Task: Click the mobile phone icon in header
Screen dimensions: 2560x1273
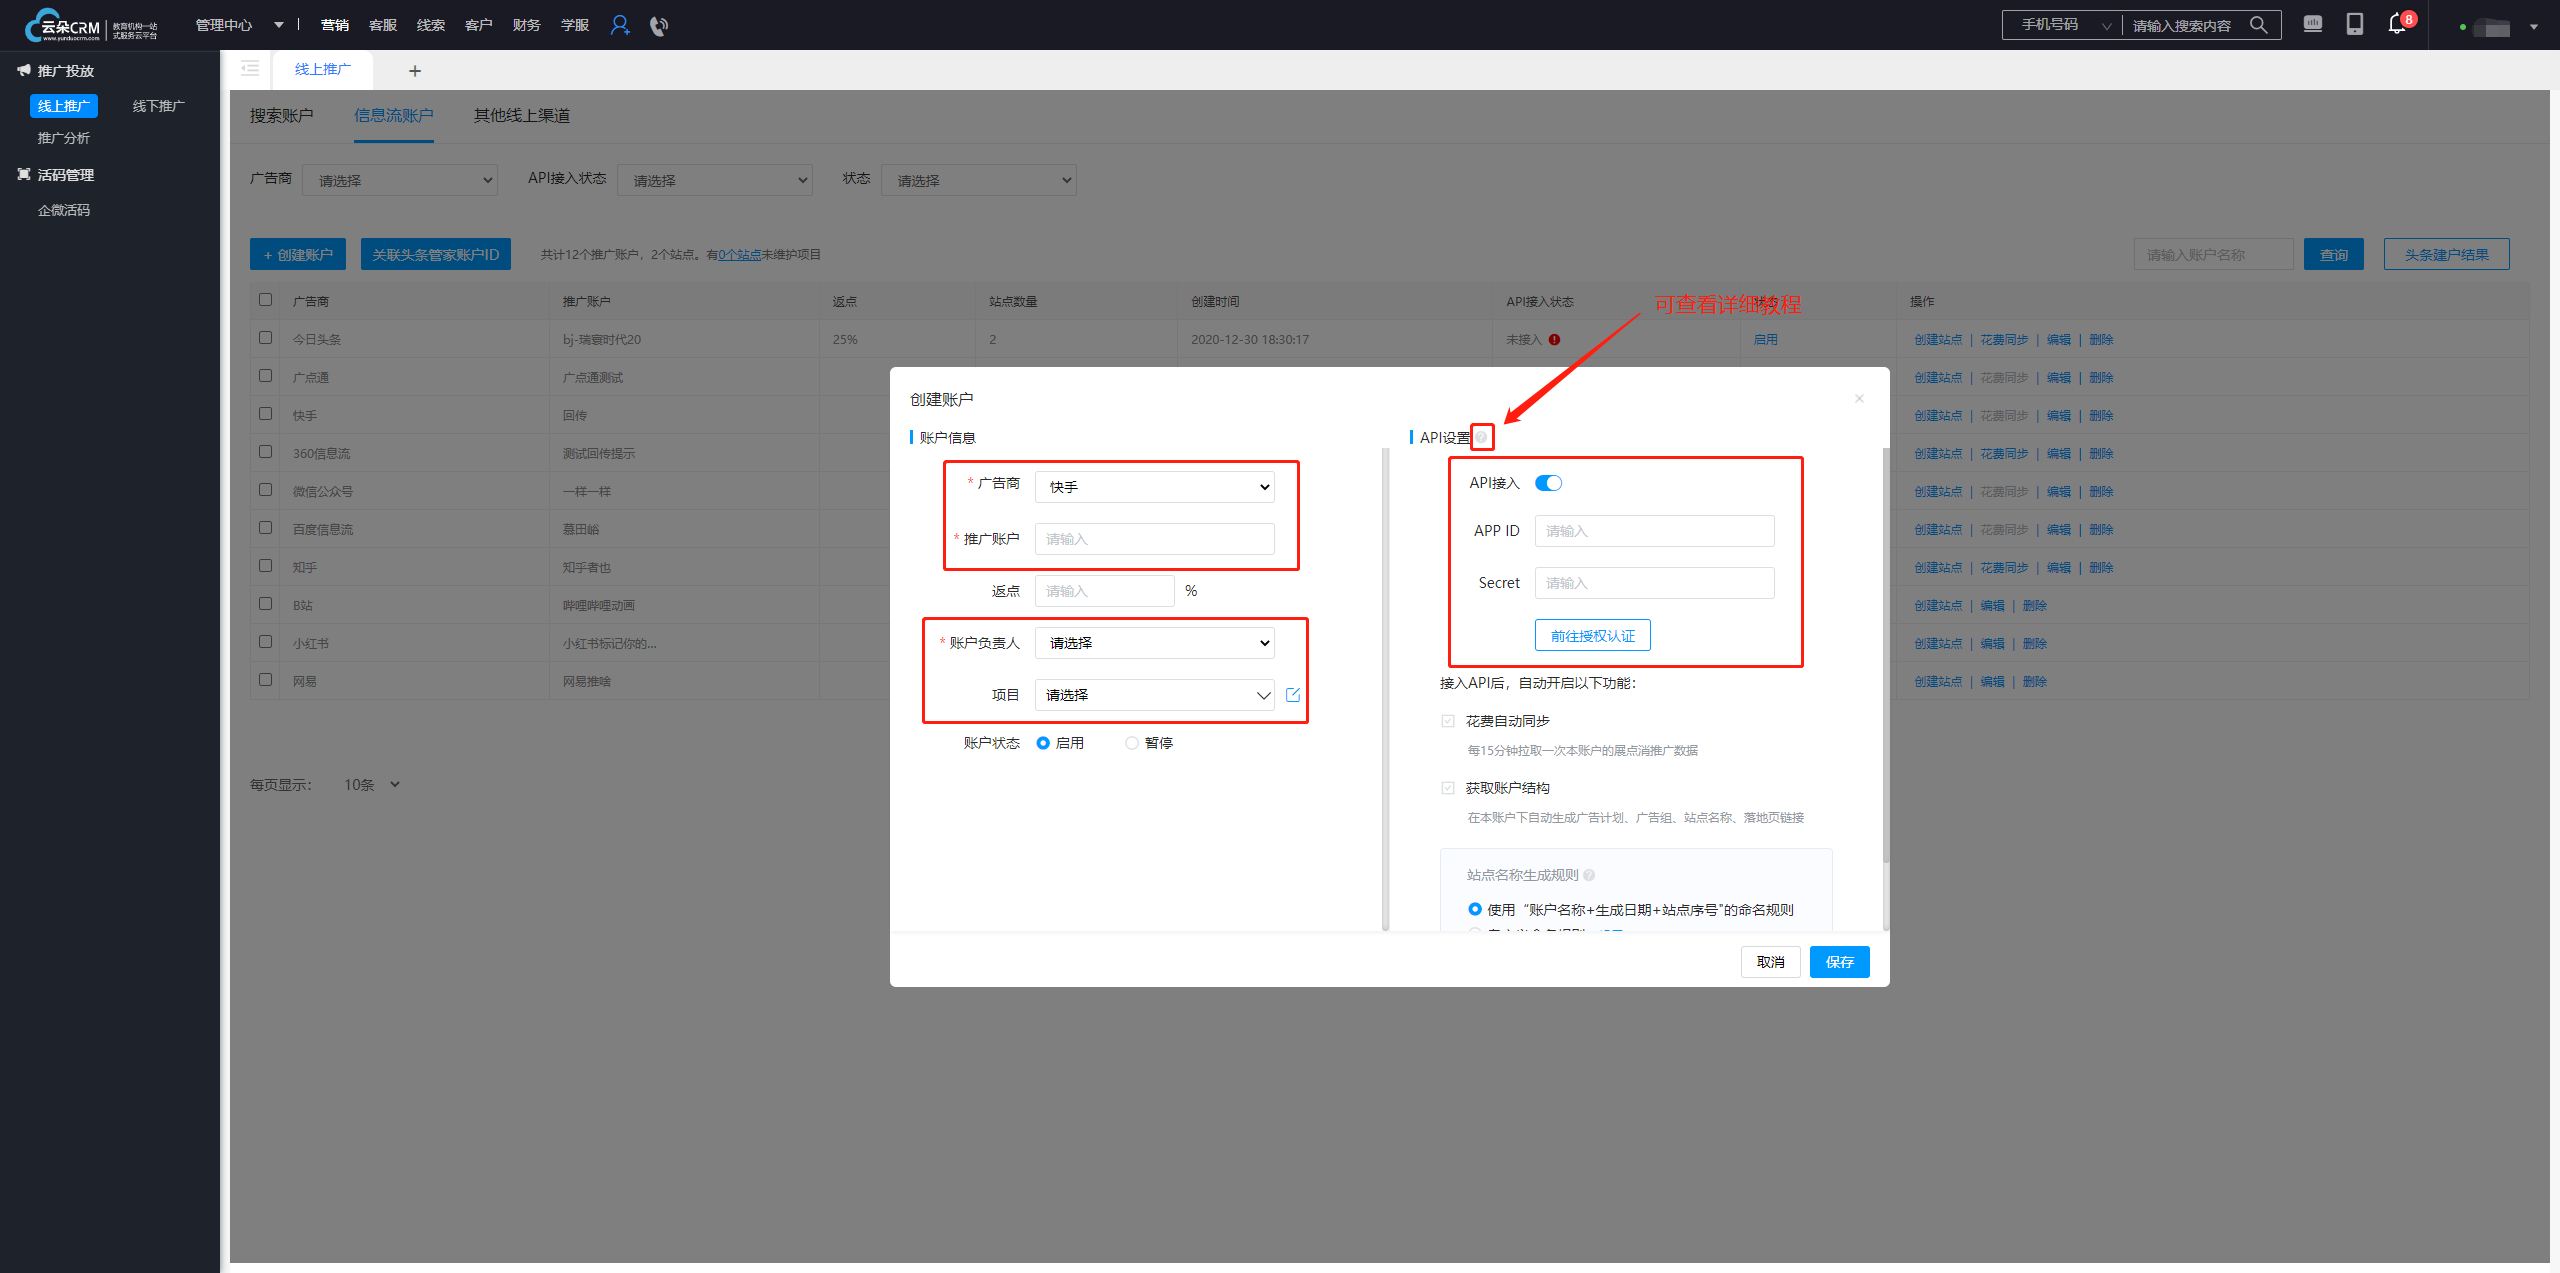Action: (x=2355, y=24)
